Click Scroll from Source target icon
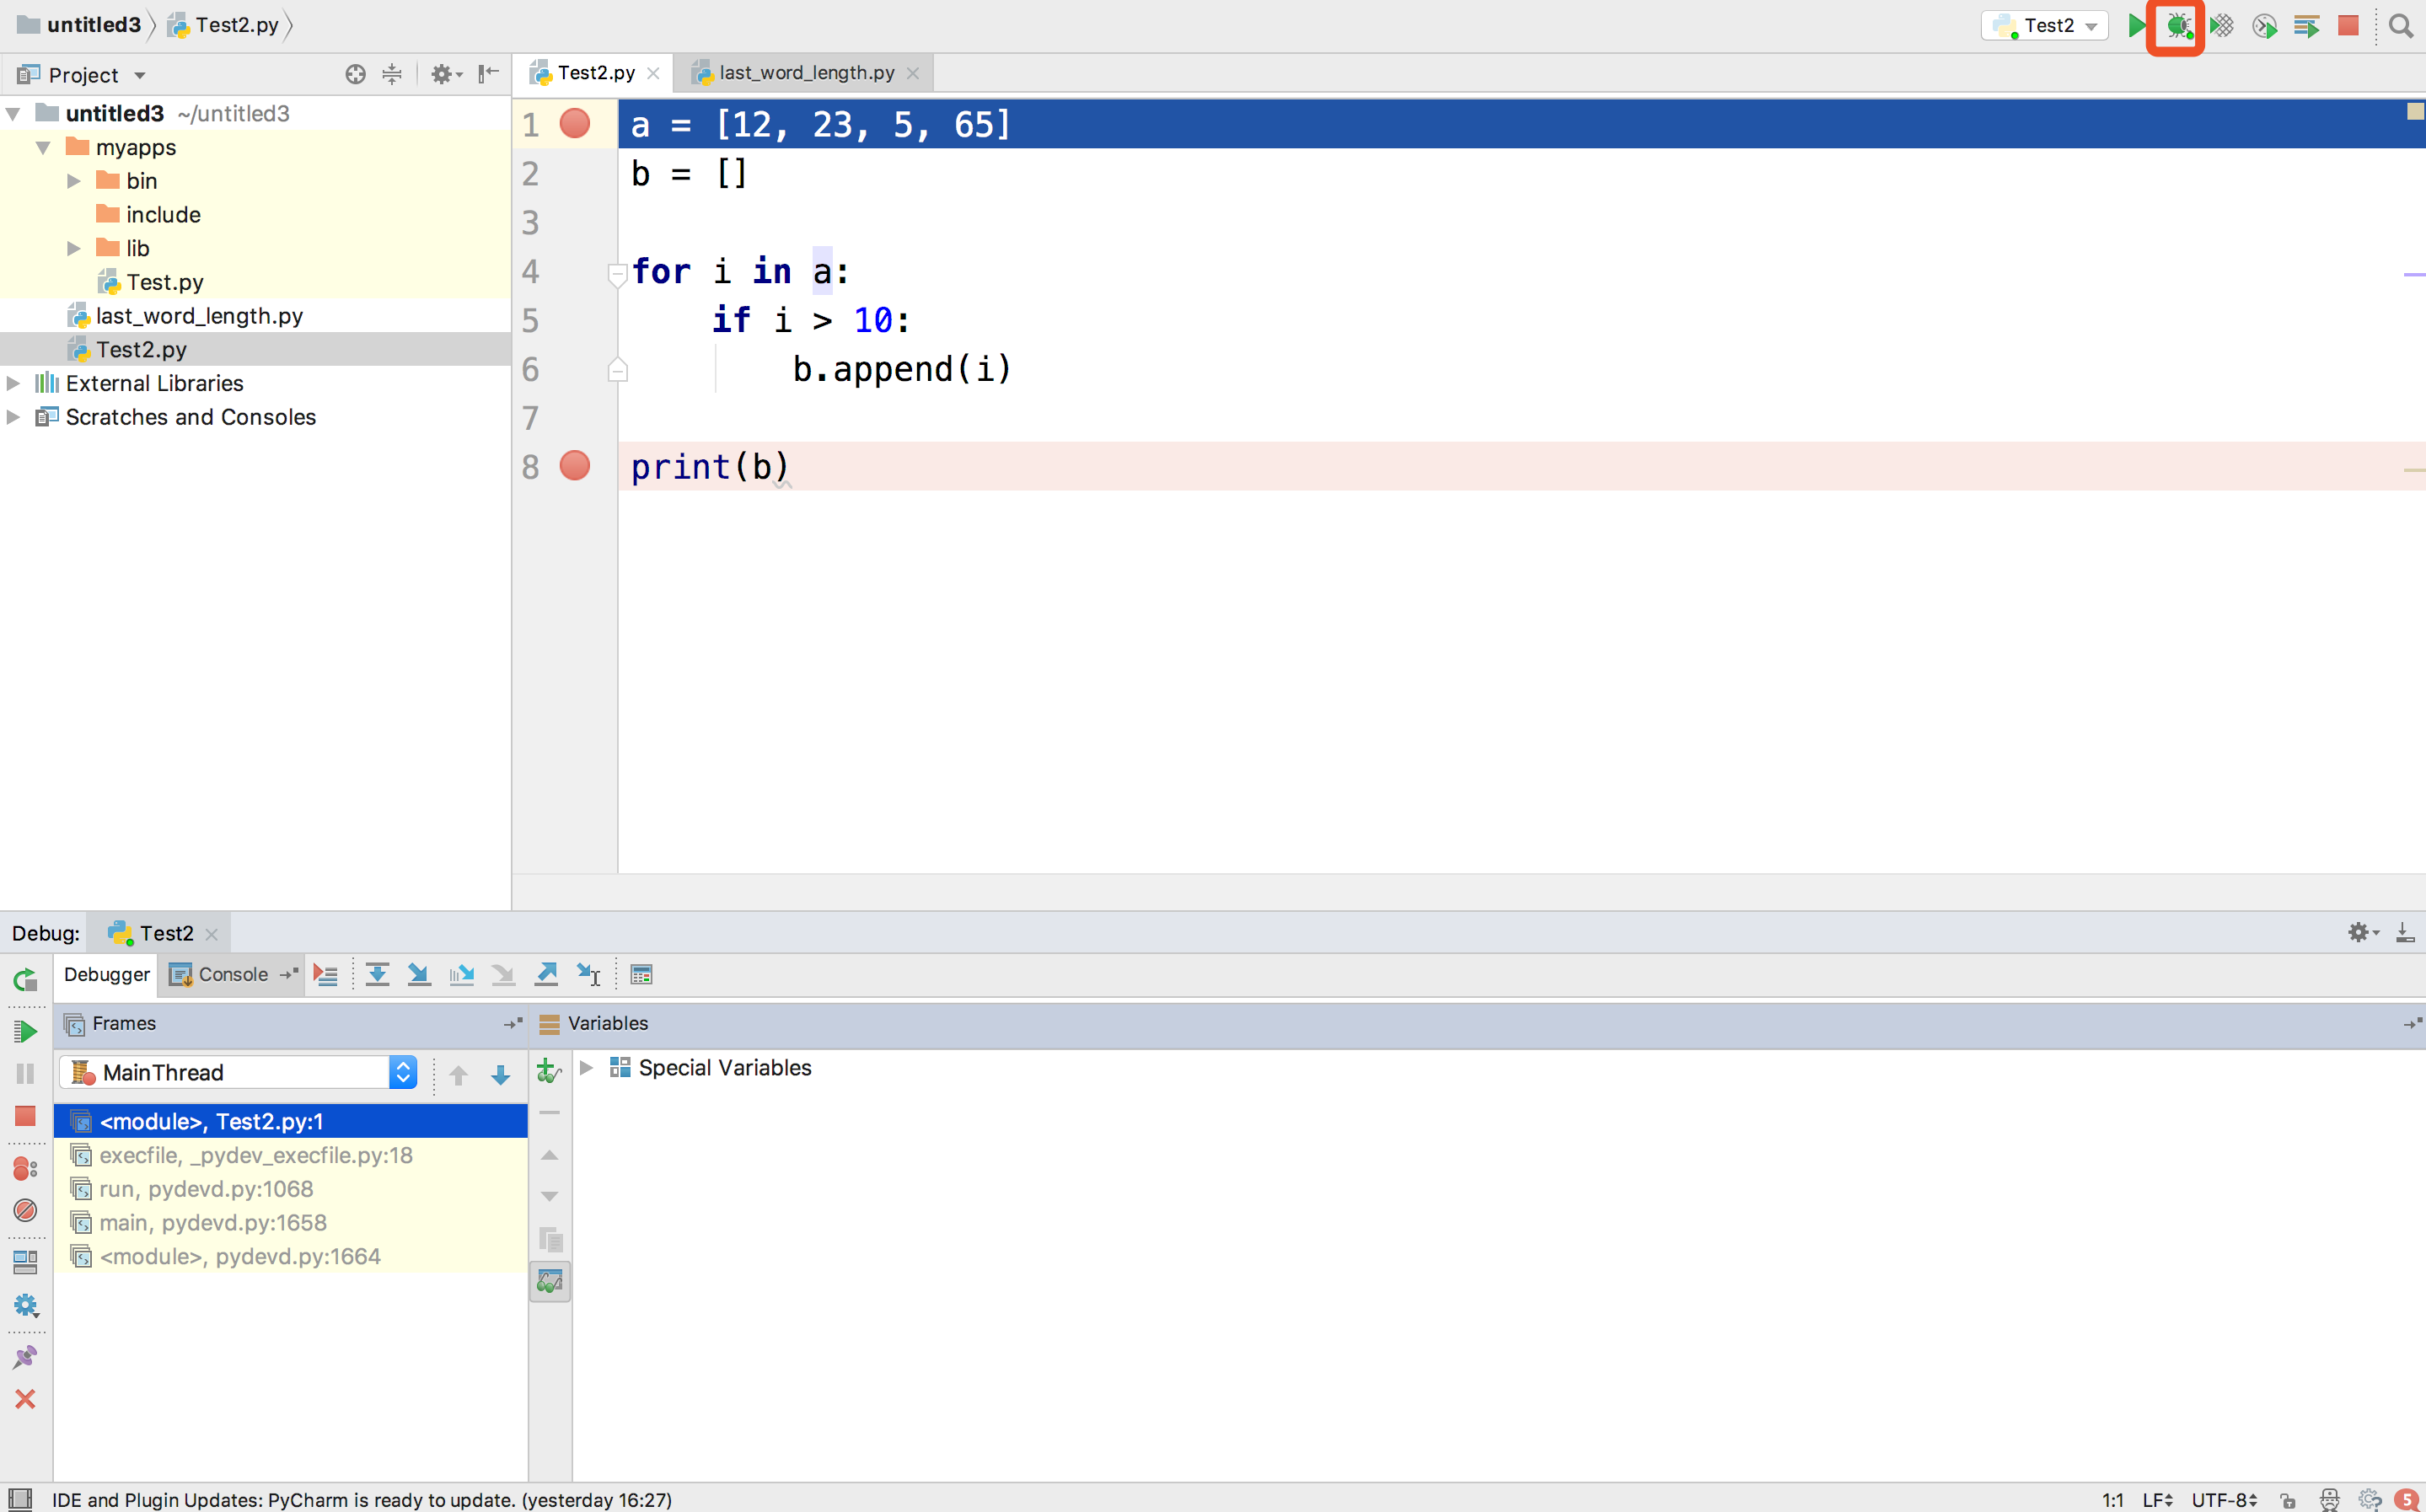This screenshot has height=1512, width=2426. click(355, 74)
